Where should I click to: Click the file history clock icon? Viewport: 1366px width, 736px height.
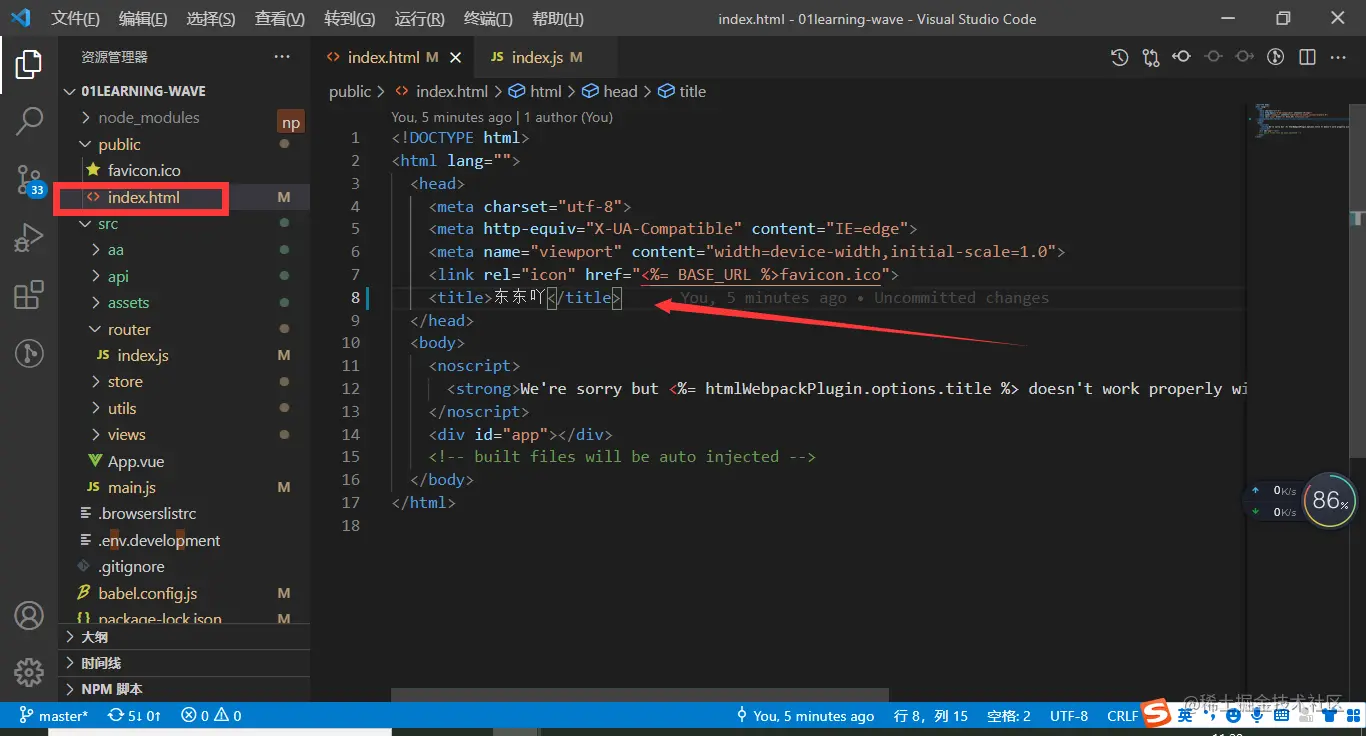coord(1120,57)
